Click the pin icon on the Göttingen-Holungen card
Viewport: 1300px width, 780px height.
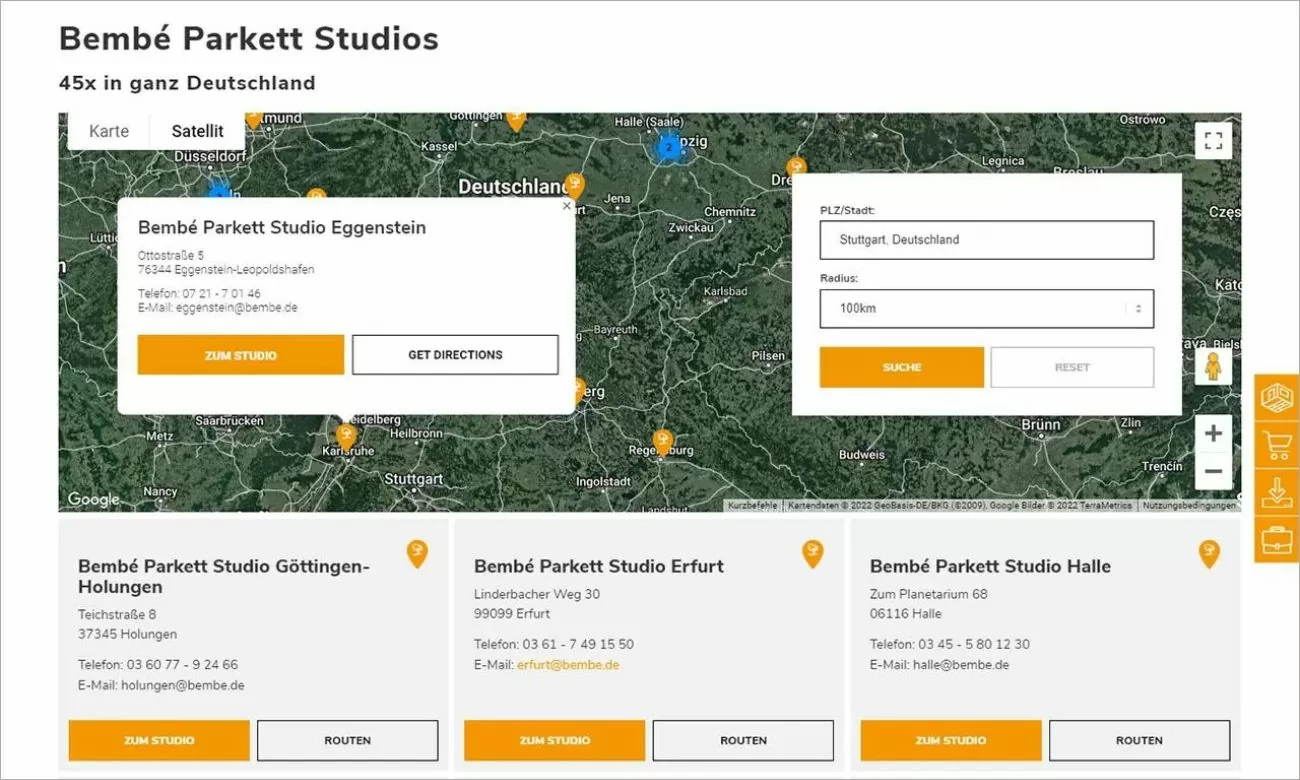(417, 553)
